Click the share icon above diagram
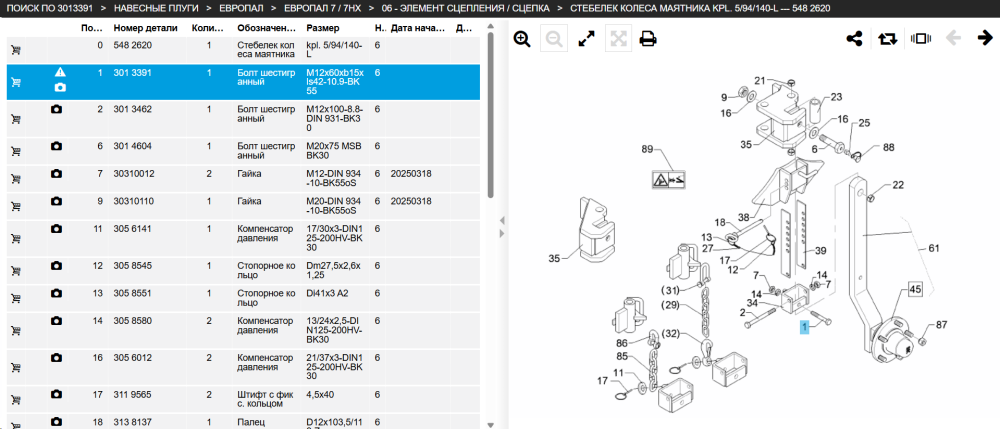The image size is (1000, 429). tap(854, 39)
